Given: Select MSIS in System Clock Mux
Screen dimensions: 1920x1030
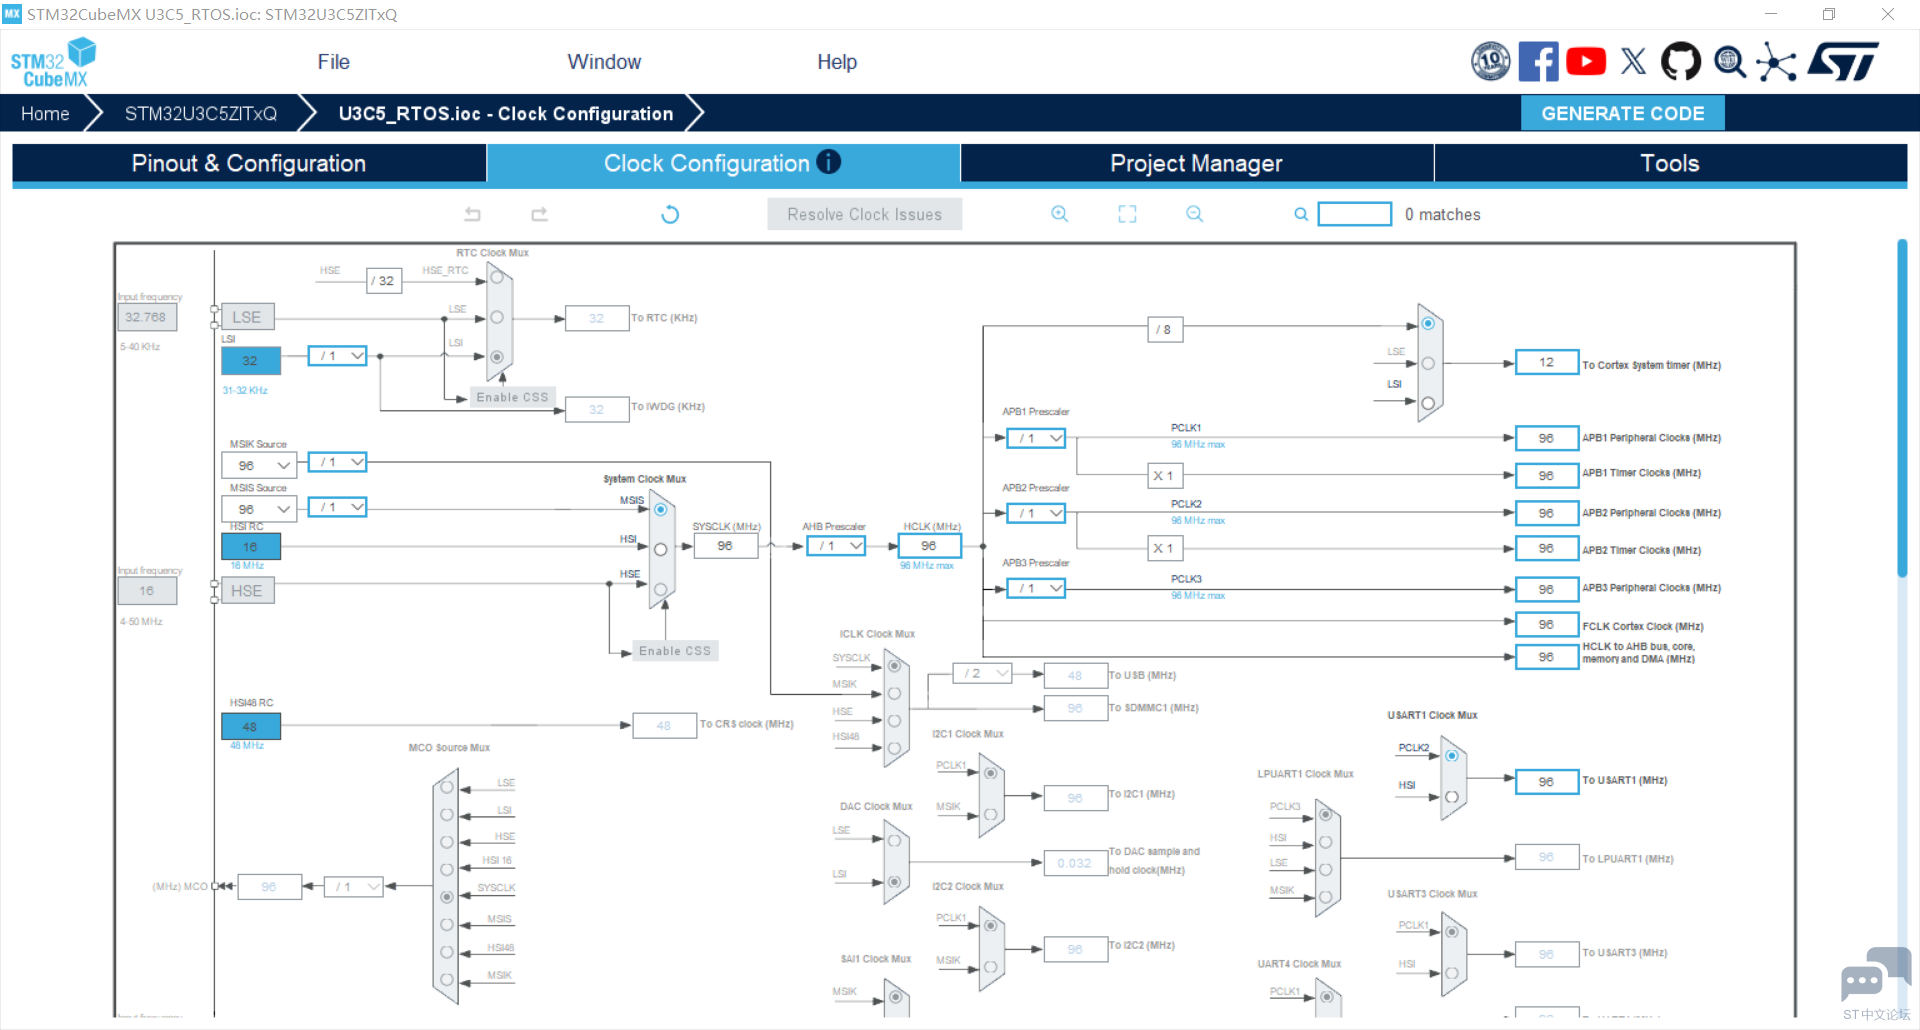Looking at the screenshot, I should point(660,510).
